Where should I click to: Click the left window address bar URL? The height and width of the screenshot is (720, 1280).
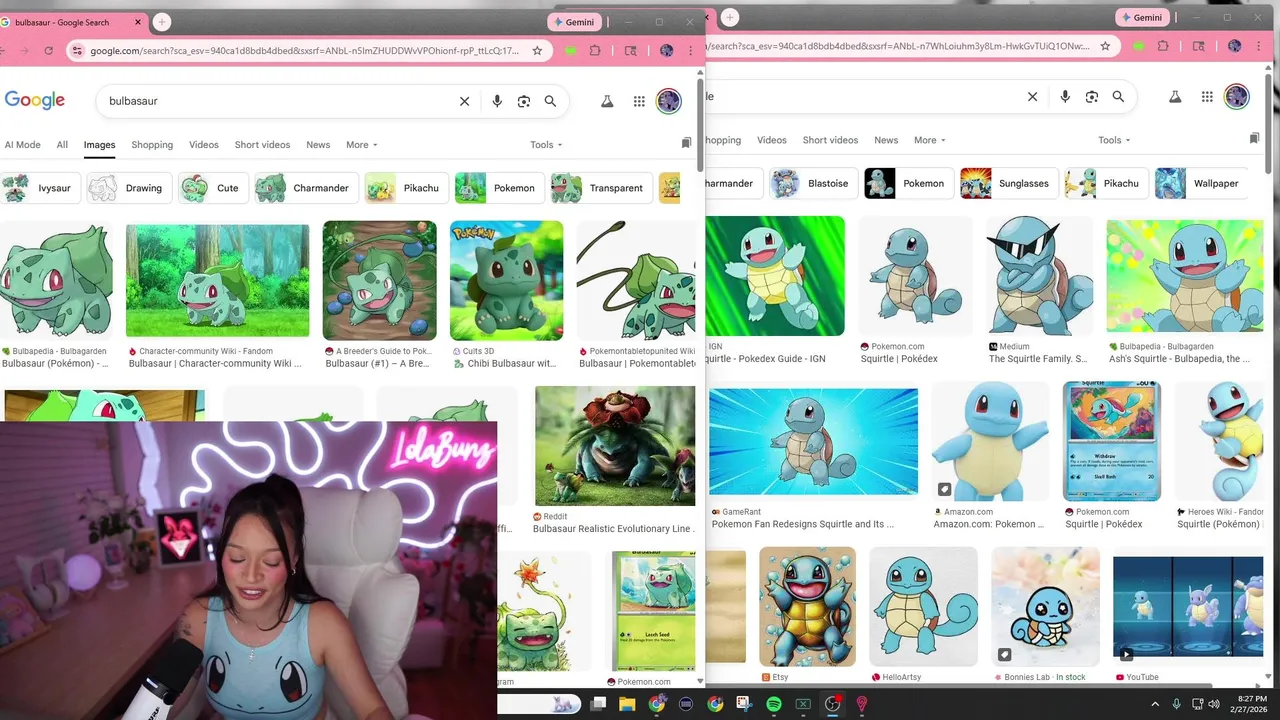pos(305,50)
